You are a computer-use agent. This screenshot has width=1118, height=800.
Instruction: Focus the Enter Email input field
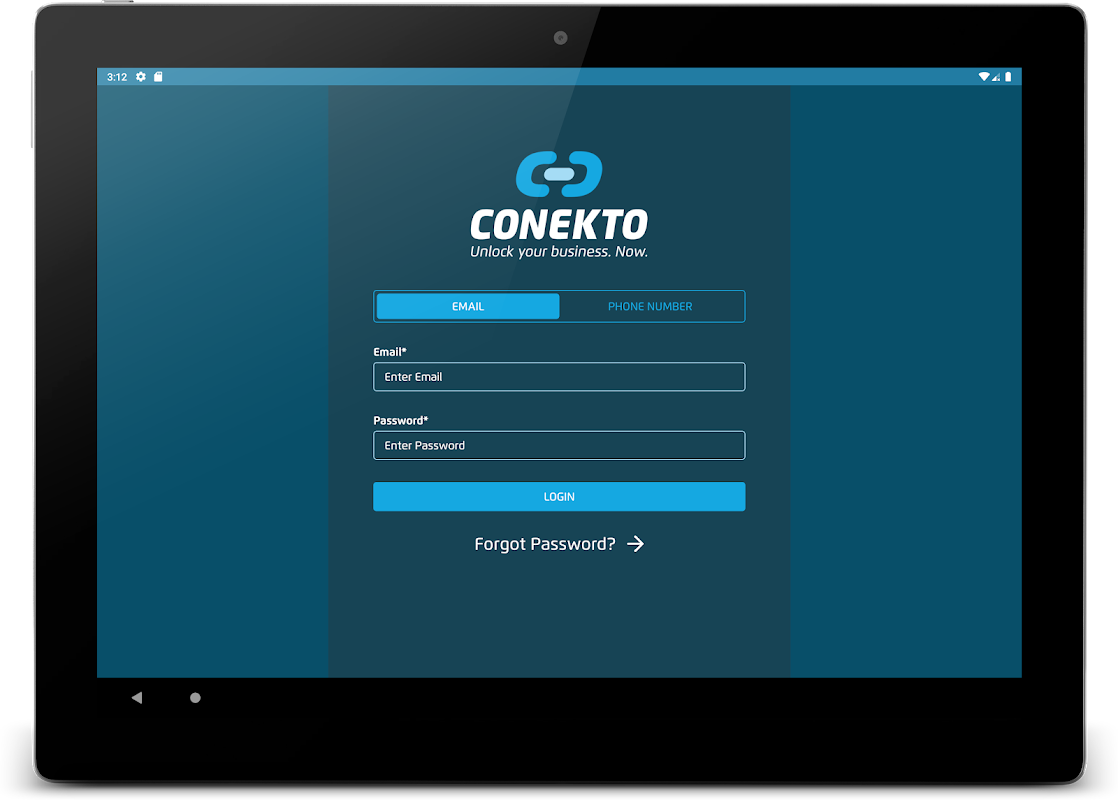[559, 376]
